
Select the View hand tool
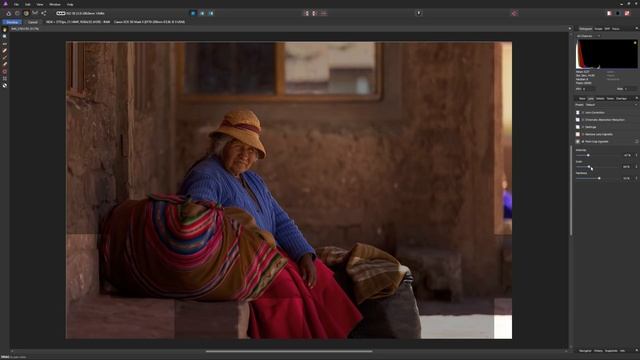(5, 30)
